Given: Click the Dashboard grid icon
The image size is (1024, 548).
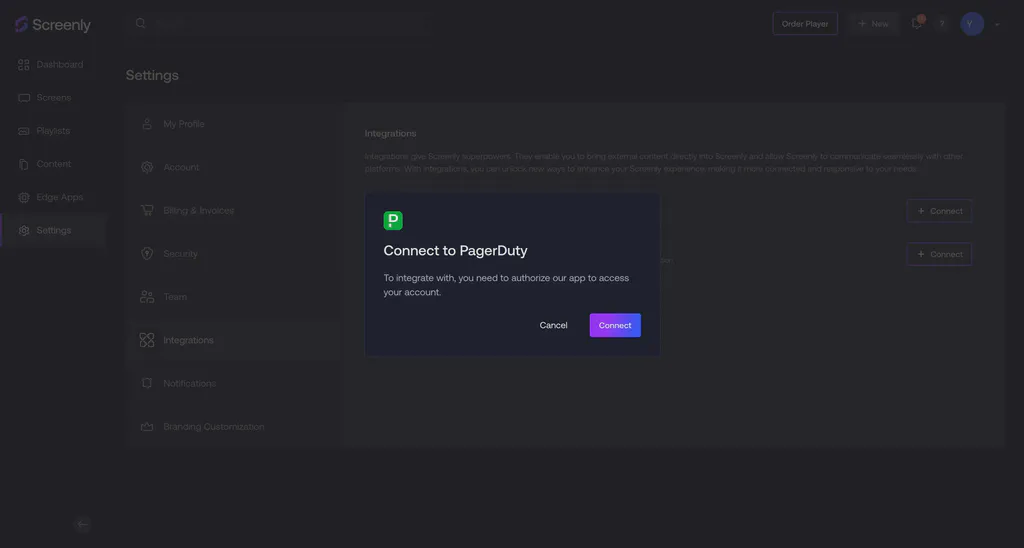Looking at the screenshot, I should (24, 65).
